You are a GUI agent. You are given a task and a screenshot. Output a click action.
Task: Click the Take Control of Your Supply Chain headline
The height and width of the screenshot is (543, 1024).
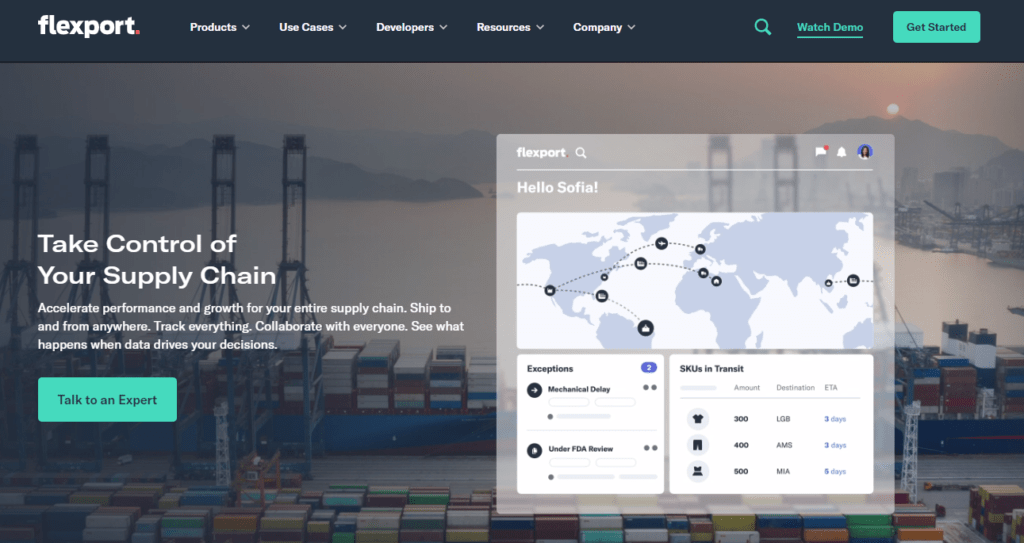[157, 259]
